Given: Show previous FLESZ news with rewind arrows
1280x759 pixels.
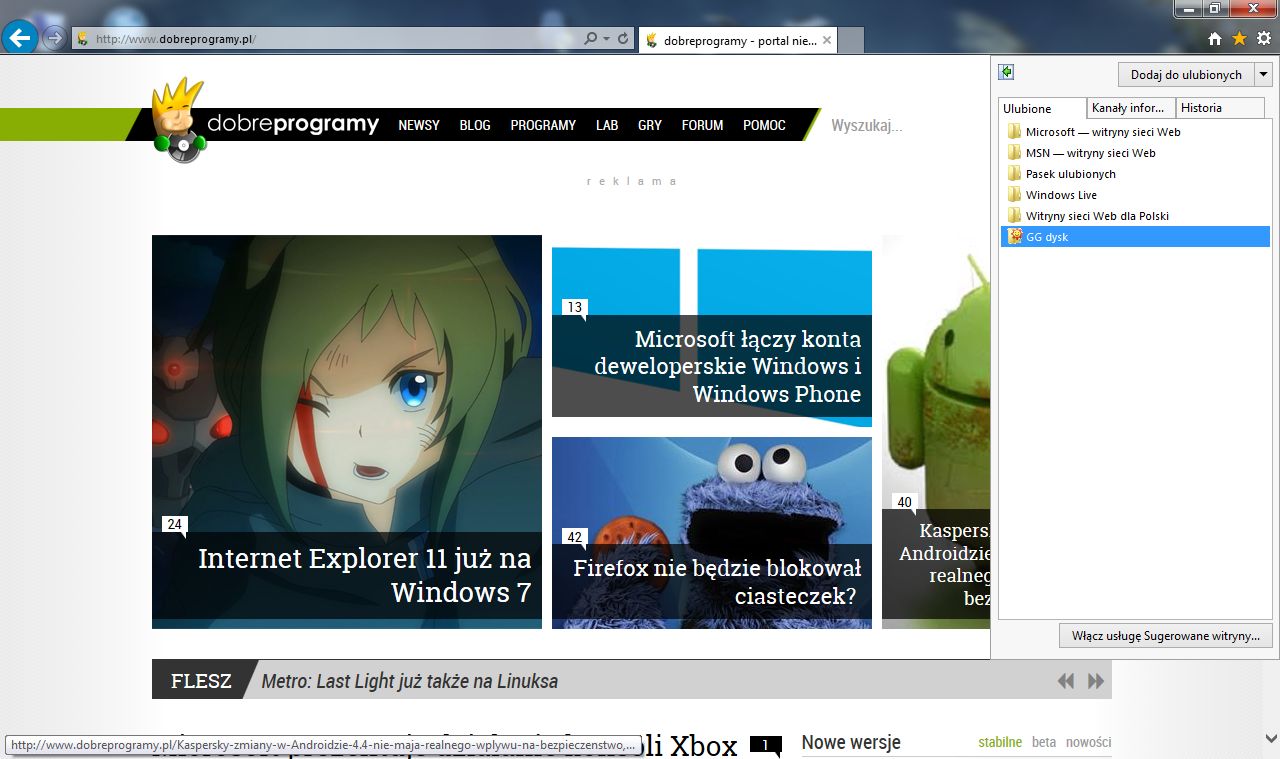Looking at the screenshot, I should pyautogui.click(x=1066, y=681).
